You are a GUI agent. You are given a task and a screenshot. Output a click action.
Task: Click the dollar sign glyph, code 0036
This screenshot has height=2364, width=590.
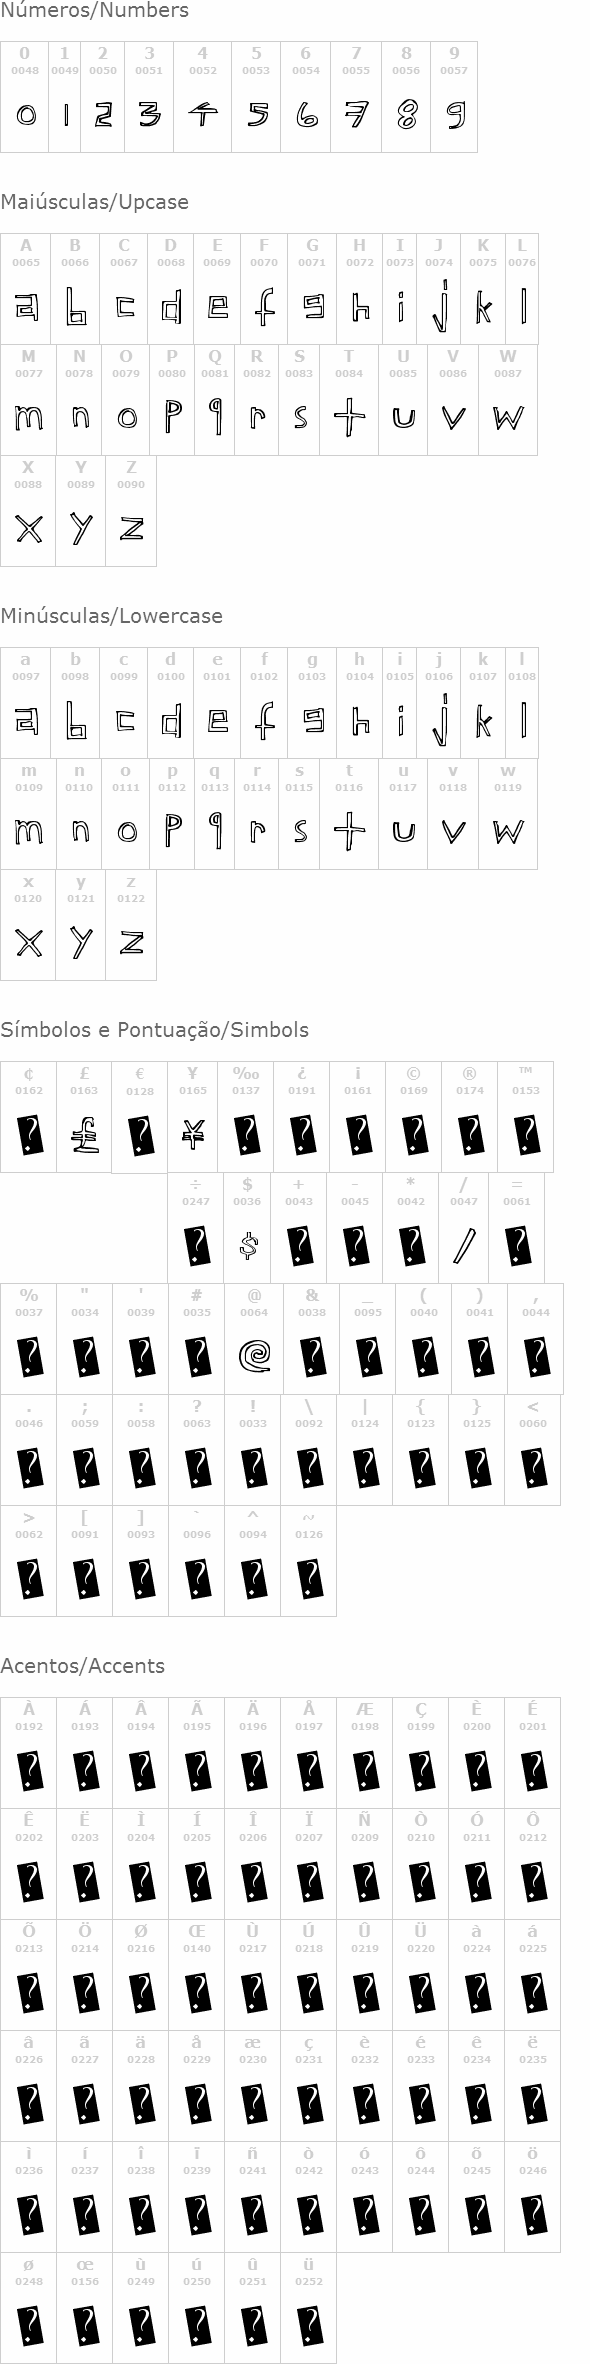click(247, 1229)
